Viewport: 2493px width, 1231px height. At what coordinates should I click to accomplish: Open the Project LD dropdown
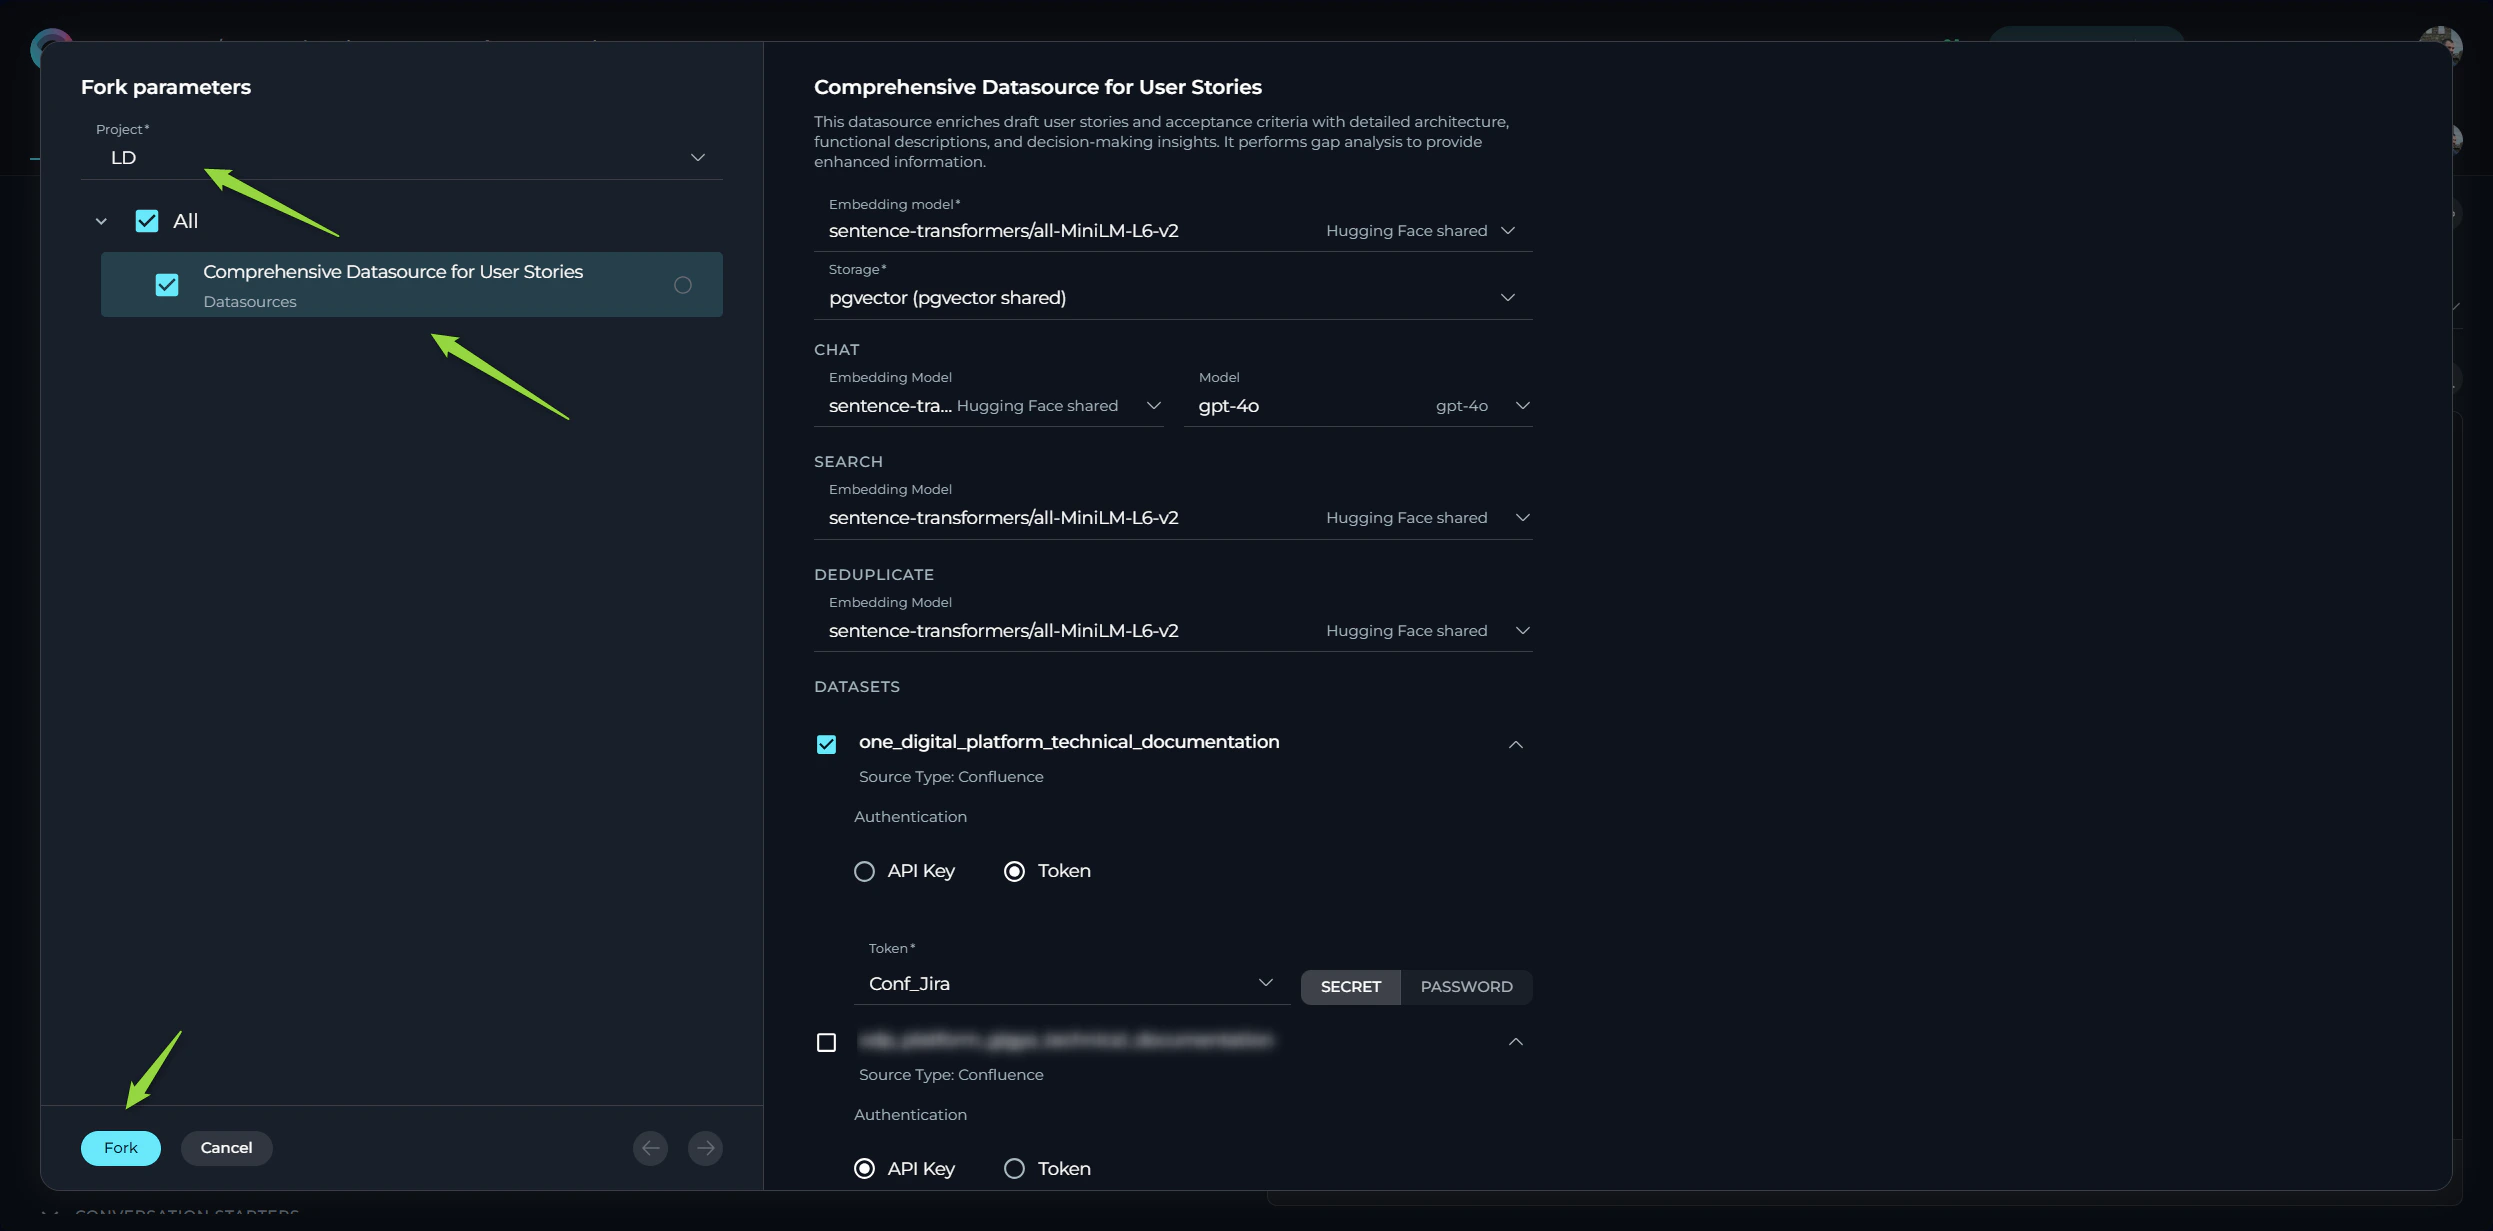pos(697,156)
